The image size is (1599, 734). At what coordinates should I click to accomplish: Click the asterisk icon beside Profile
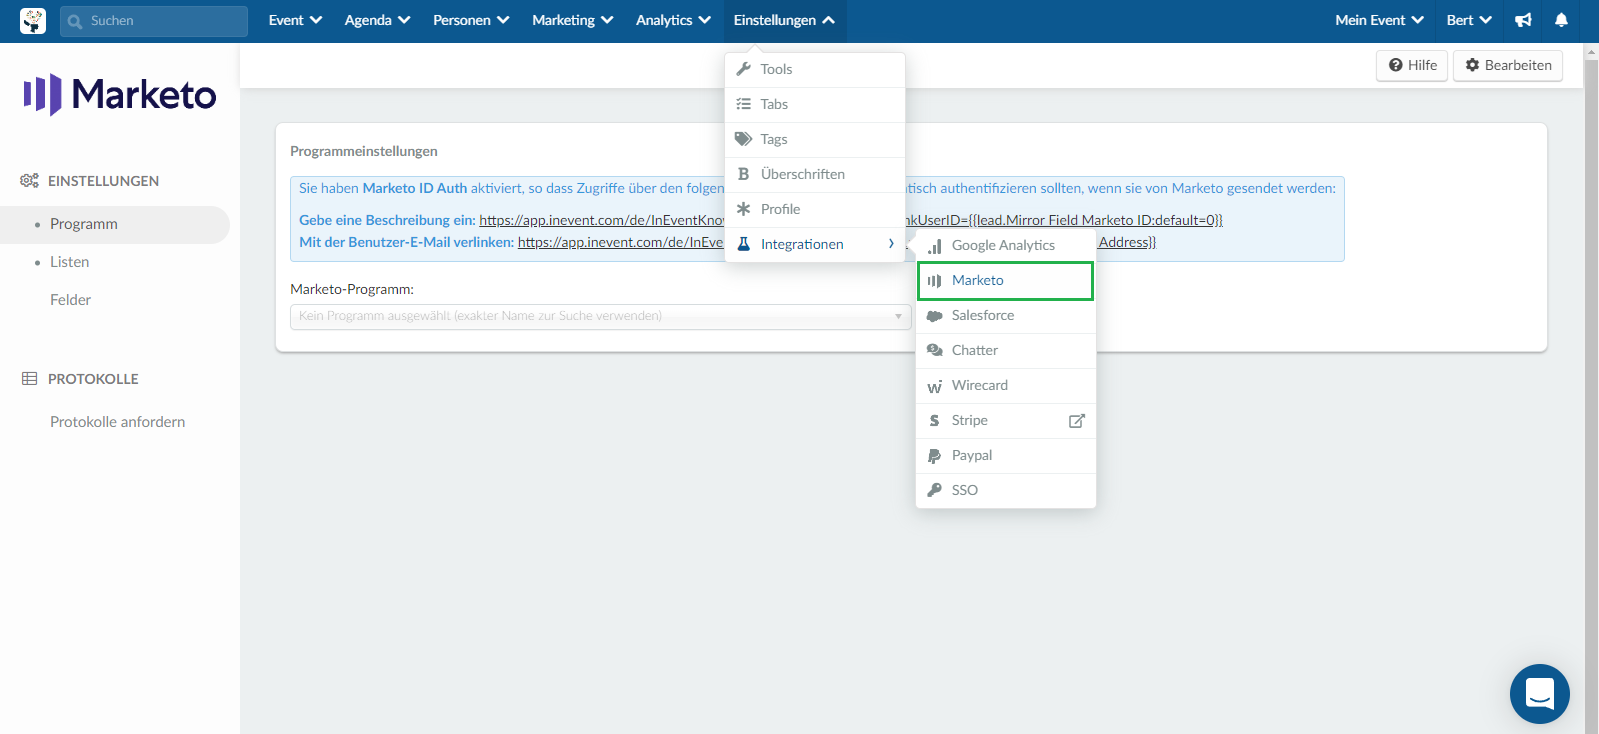tap(743, 209)
